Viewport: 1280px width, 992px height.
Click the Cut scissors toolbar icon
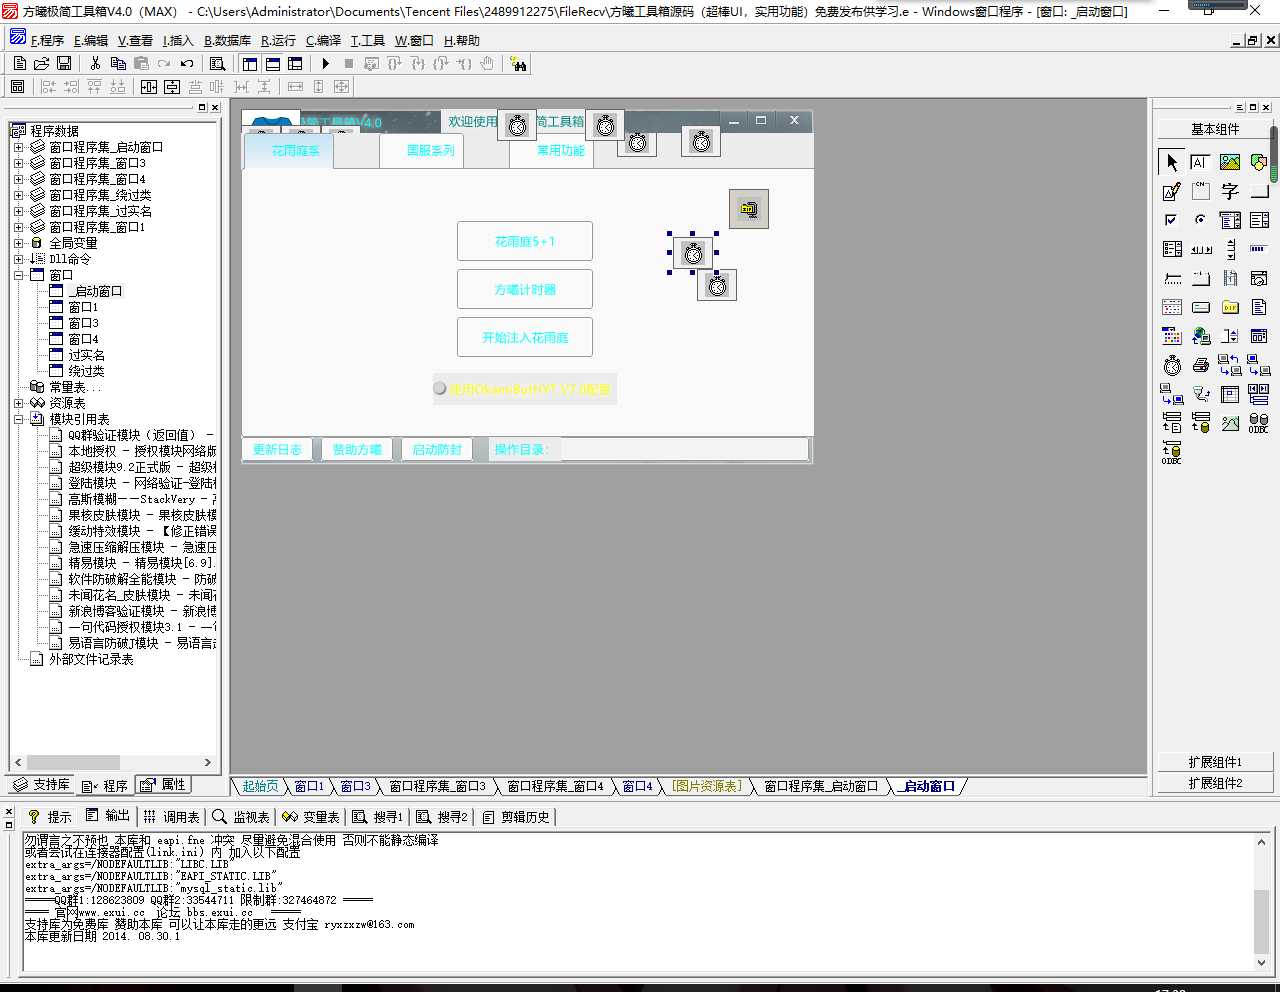tap(95, 63)
